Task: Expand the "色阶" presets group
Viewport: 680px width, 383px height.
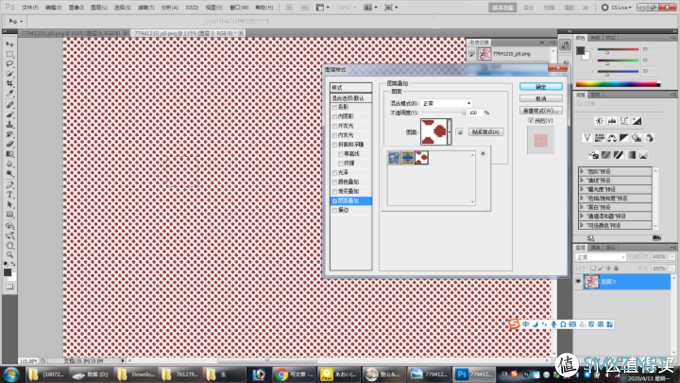Action: click(x=582, y=171)
